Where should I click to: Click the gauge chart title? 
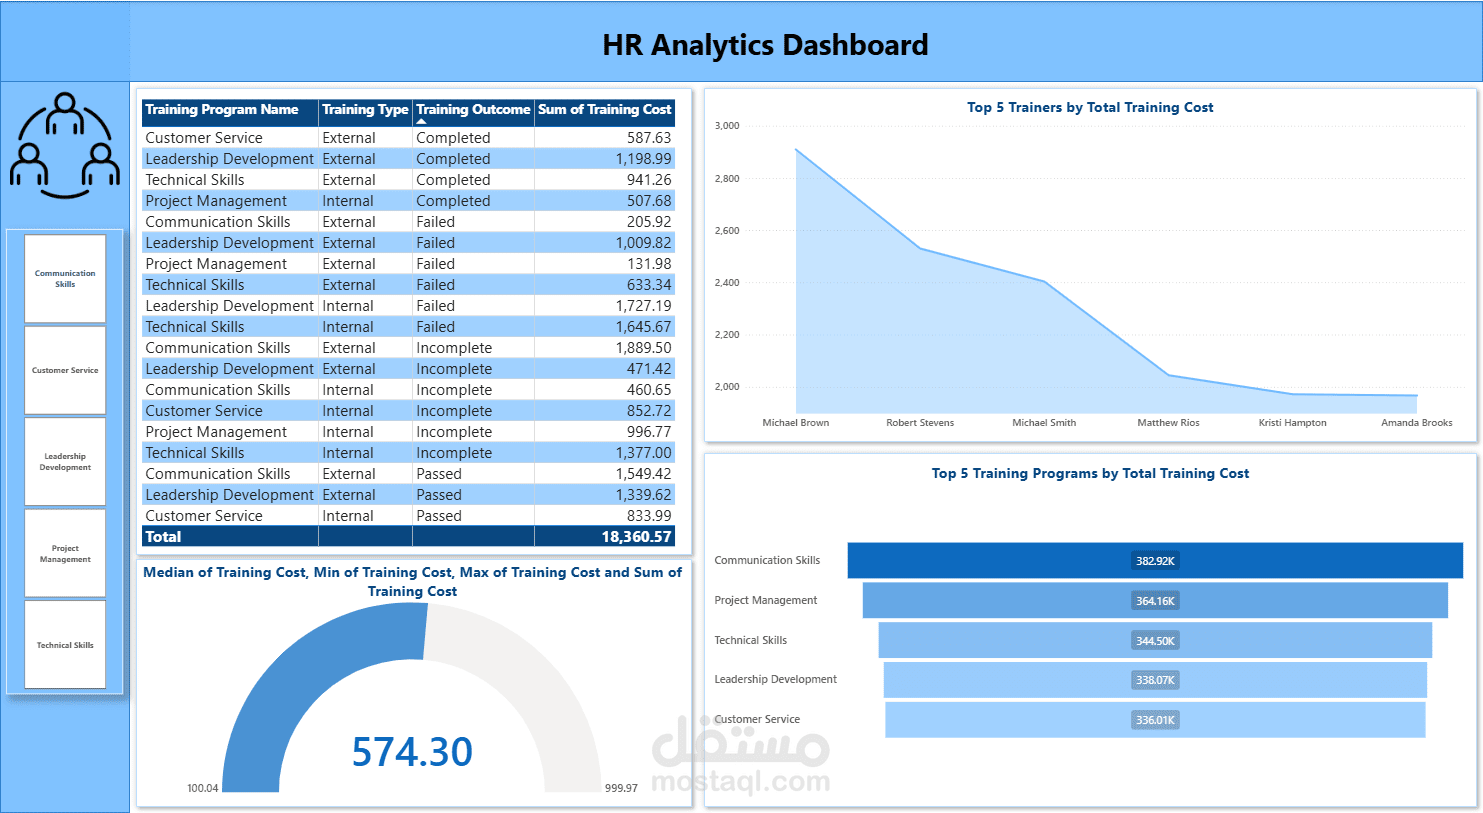coord(412,582)
